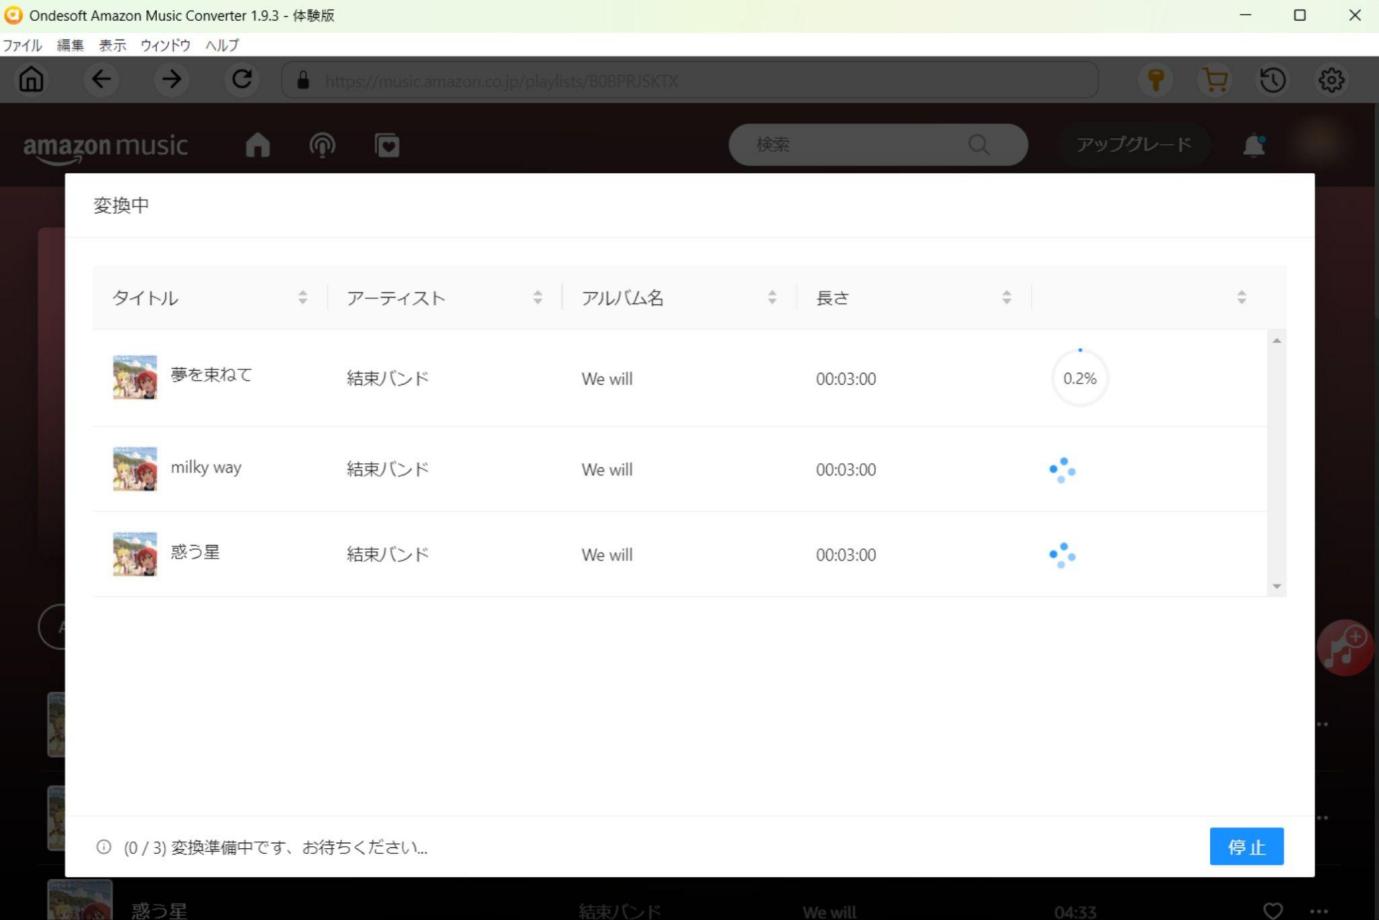
Task: Click the info icon in status line
Action: point(103,847)
